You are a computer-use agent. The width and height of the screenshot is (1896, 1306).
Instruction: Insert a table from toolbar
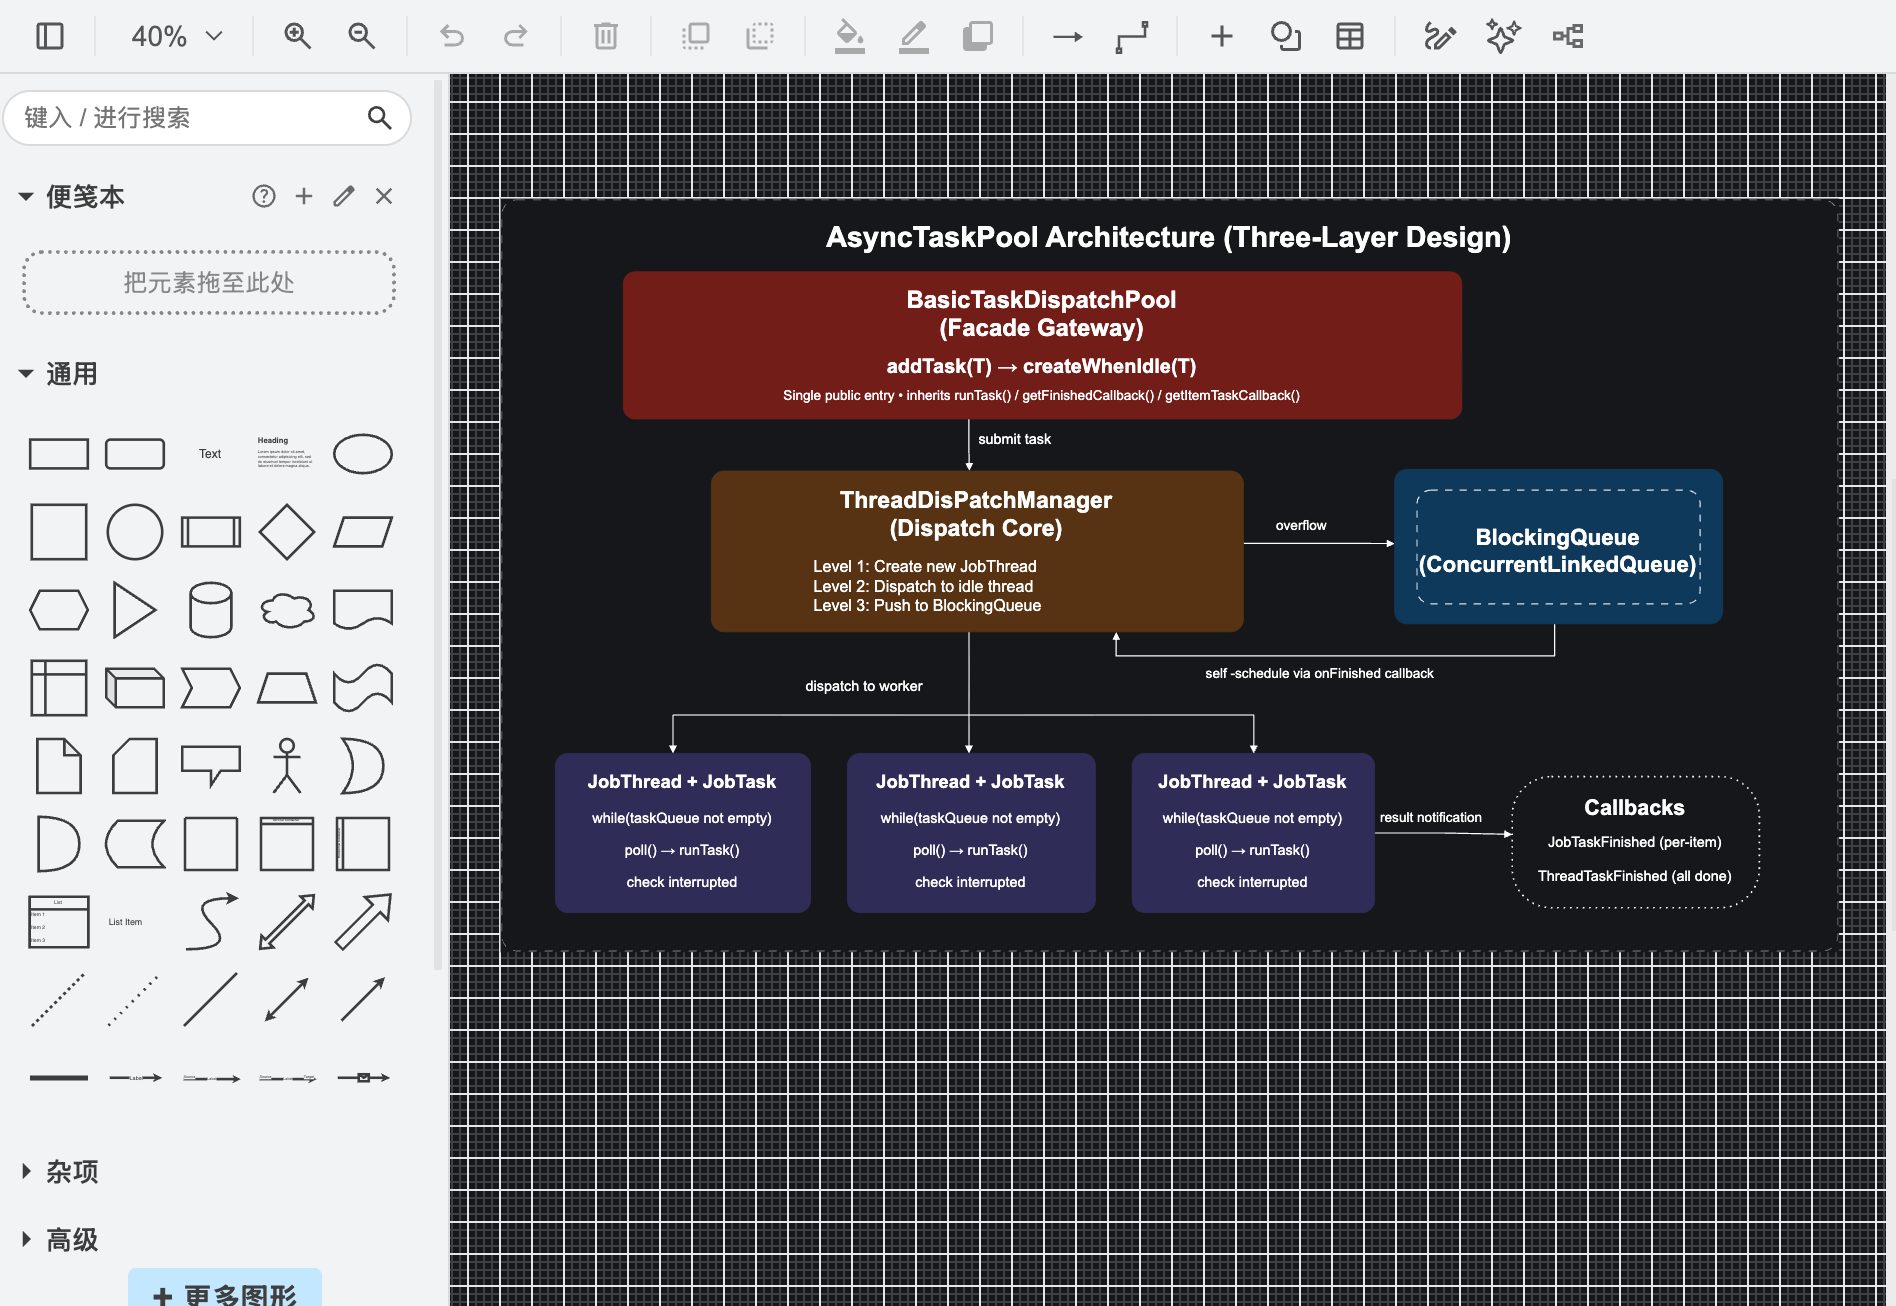click(x=1350, y=37)
